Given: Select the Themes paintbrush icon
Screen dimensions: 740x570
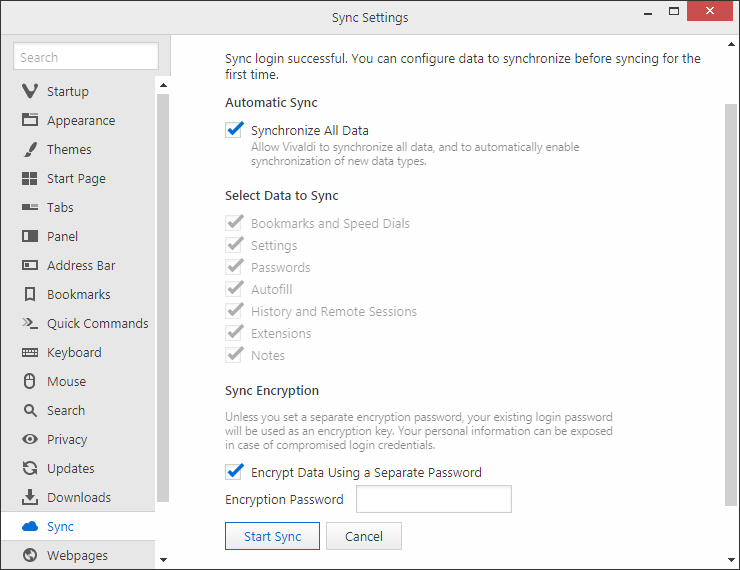Looking at the screenshot, I should click(x=30, y=150).
